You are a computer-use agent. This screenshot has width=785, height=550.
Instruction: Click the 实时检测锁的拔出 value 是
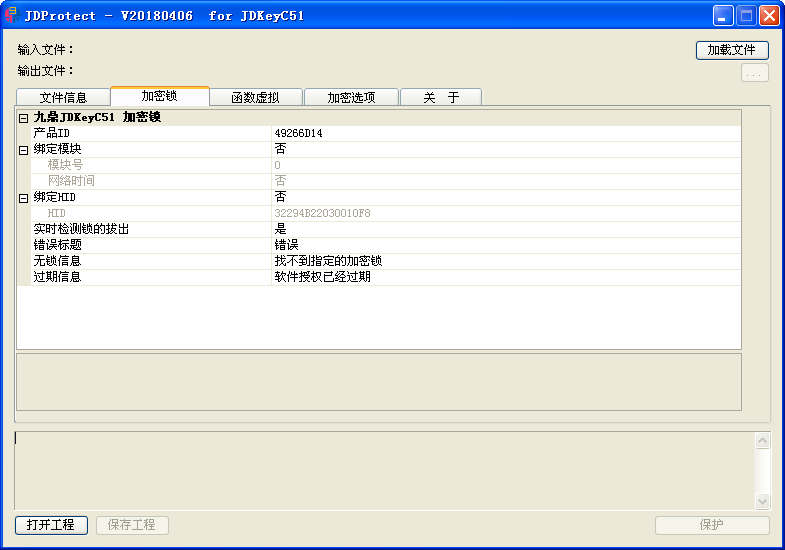tap(280, 229)
